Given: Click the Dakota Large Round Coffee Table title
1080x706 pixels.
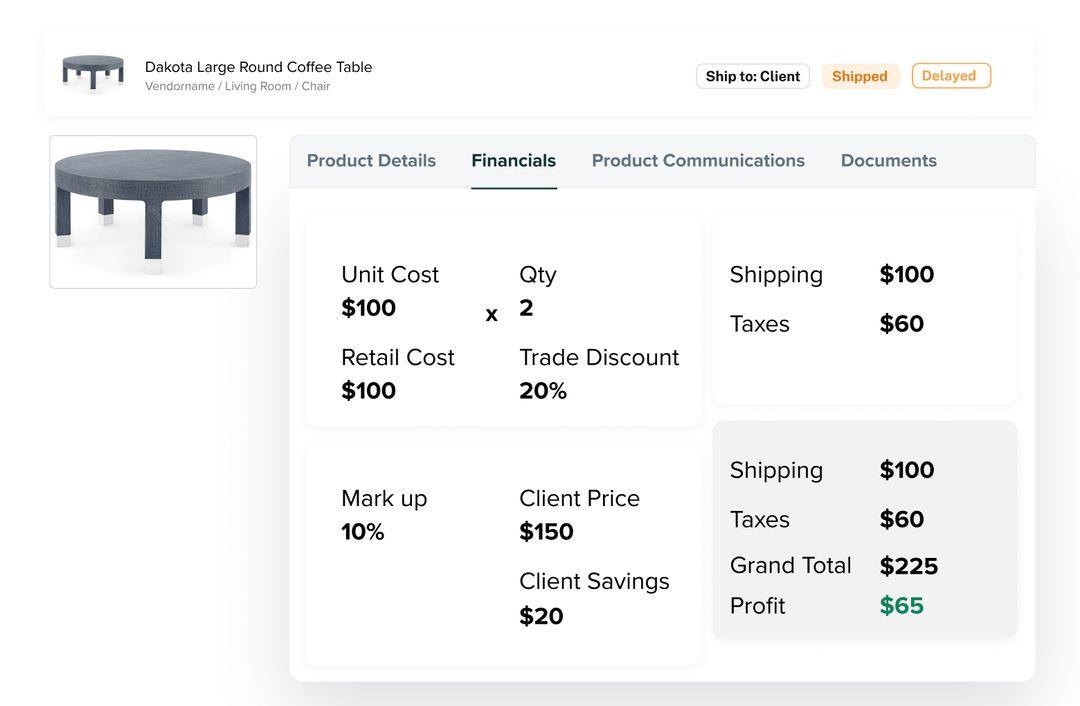Looking at the screenshot, I should tap(258, 67).
